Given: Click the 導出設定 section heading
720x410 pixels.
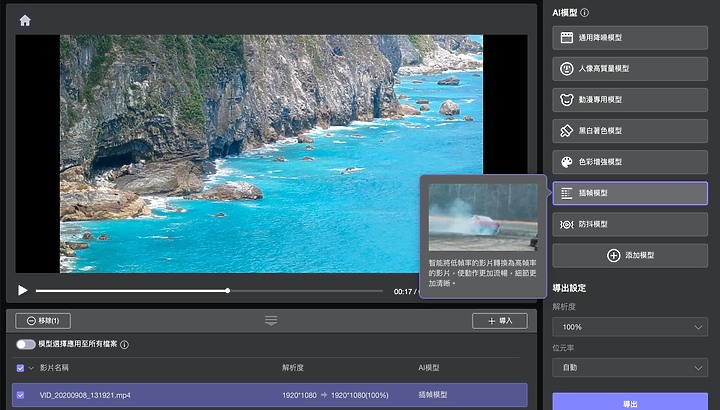Looking at the screenshot, I should point(569,288).
